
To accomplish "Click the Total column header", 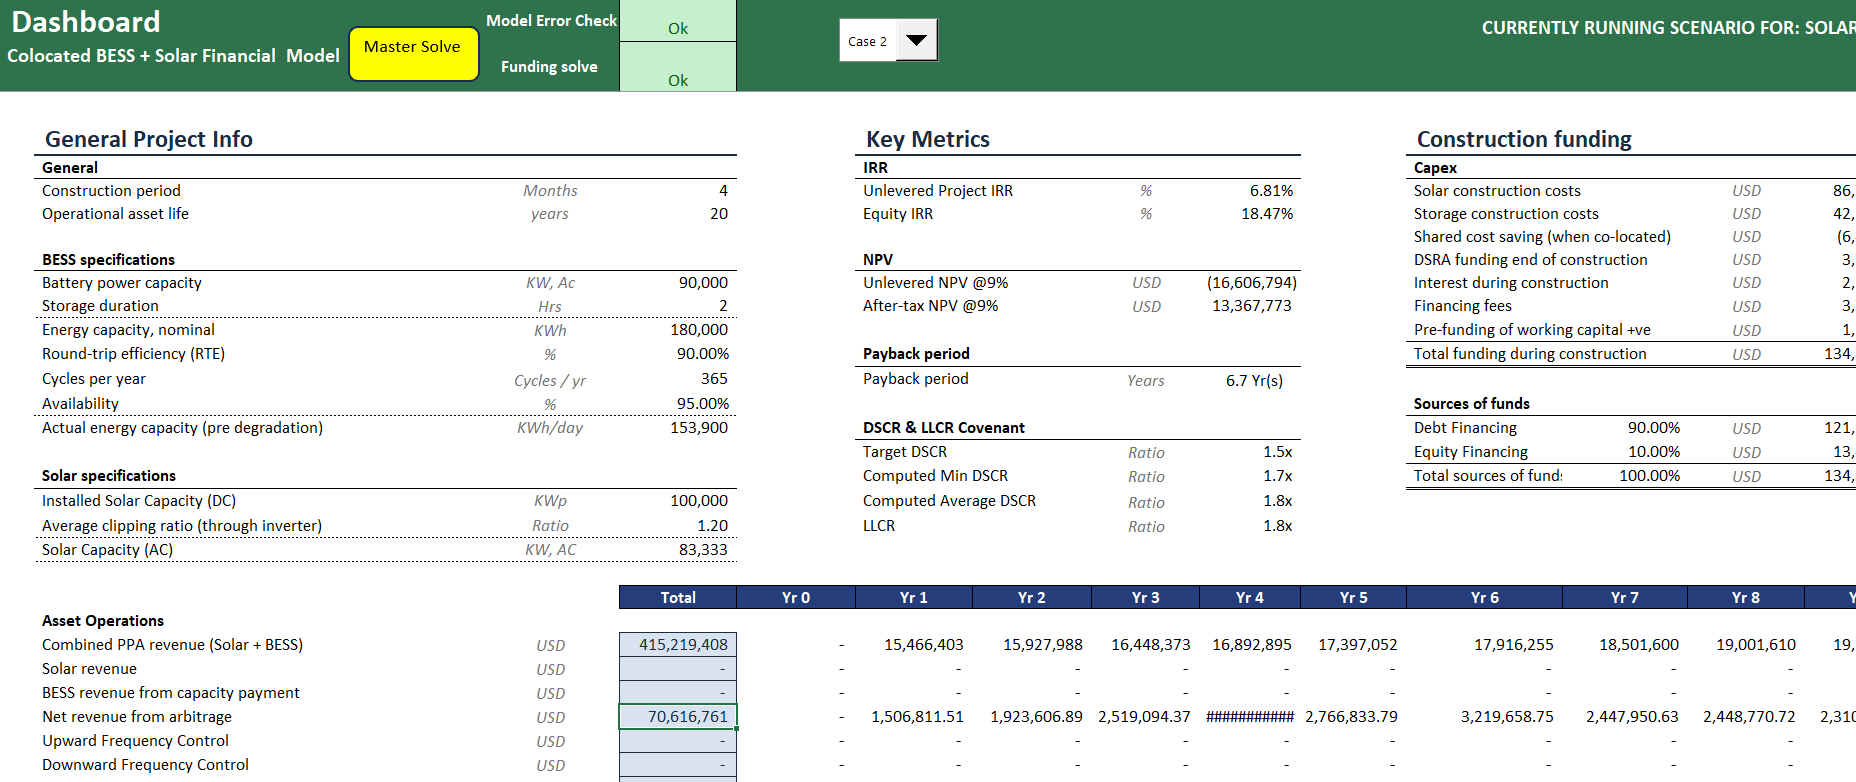I will 677,597.
